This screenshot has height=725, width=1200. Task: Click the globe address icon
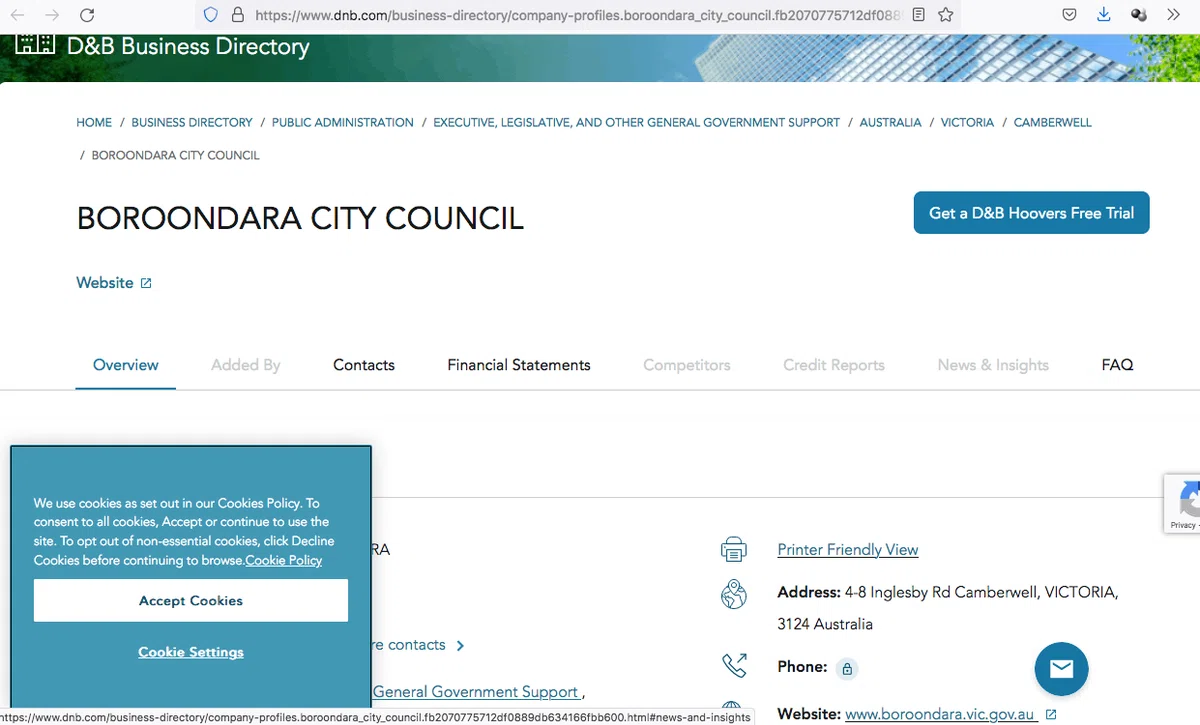click(734, 594)
